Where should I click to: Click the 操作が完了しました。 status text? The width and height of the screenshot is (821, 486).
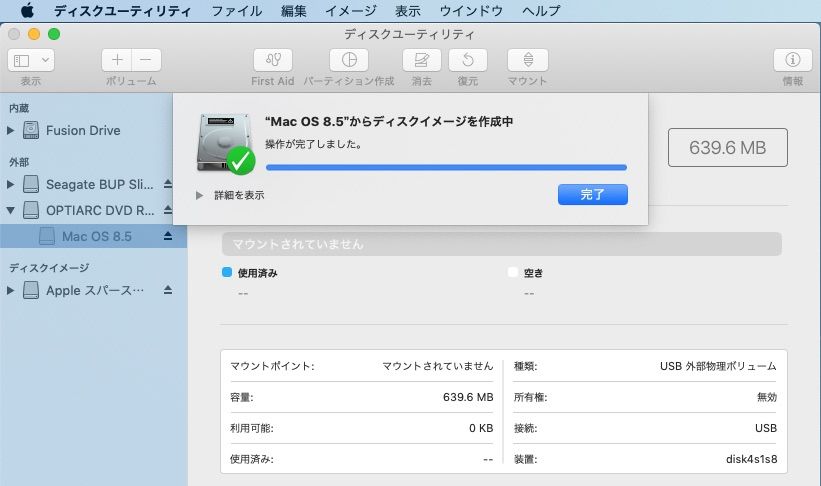[x=314, y=144]
